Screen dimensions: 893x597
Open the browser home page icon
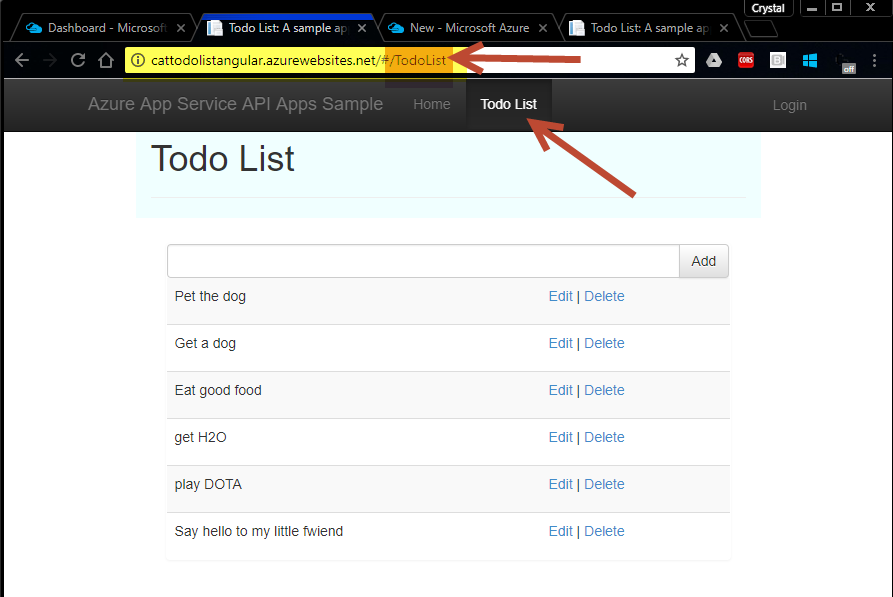106,60
